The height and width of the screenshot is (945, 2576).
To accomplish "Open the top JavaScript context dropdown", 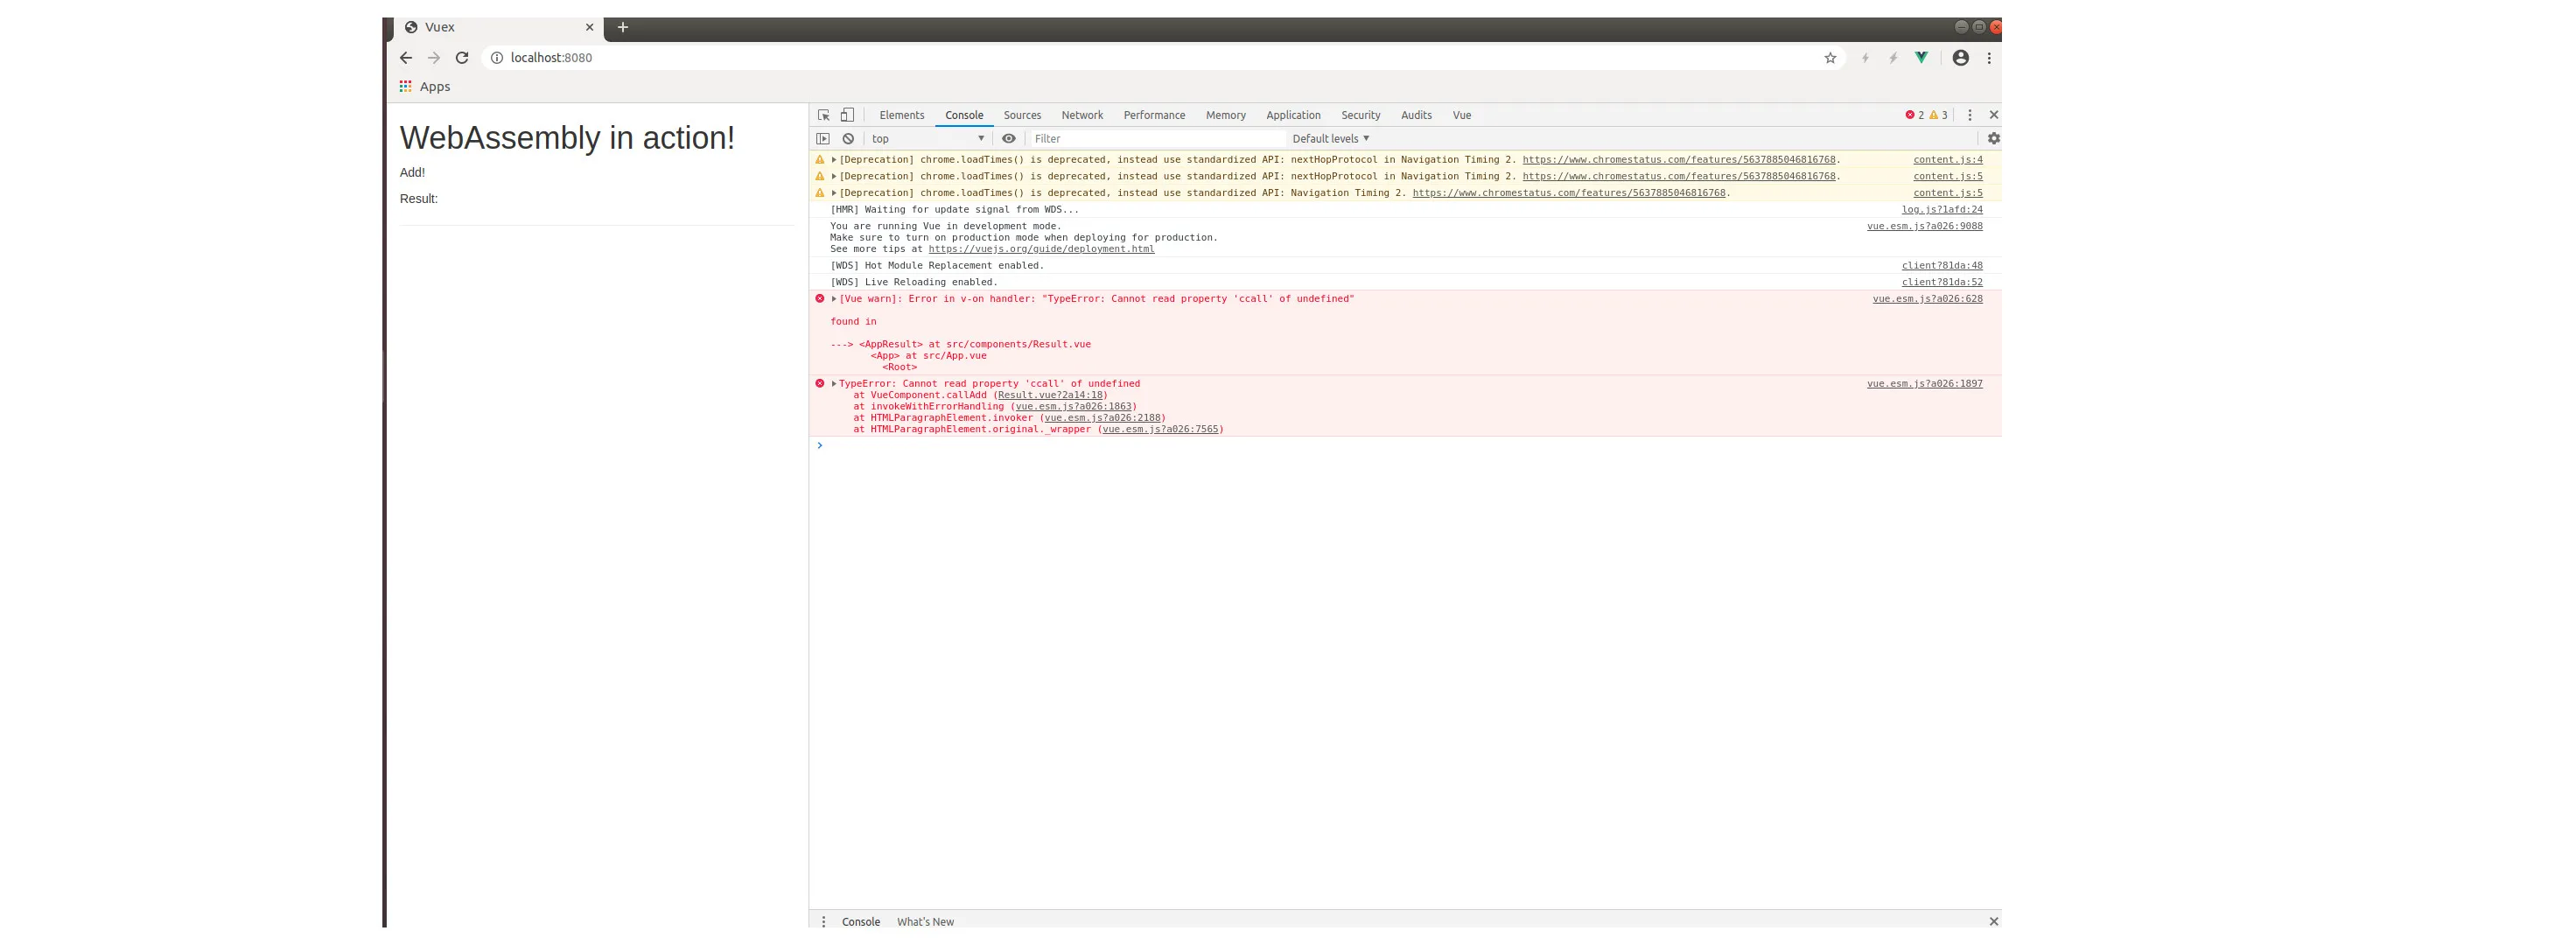I will pyautogui.click(x=927, y=139).
